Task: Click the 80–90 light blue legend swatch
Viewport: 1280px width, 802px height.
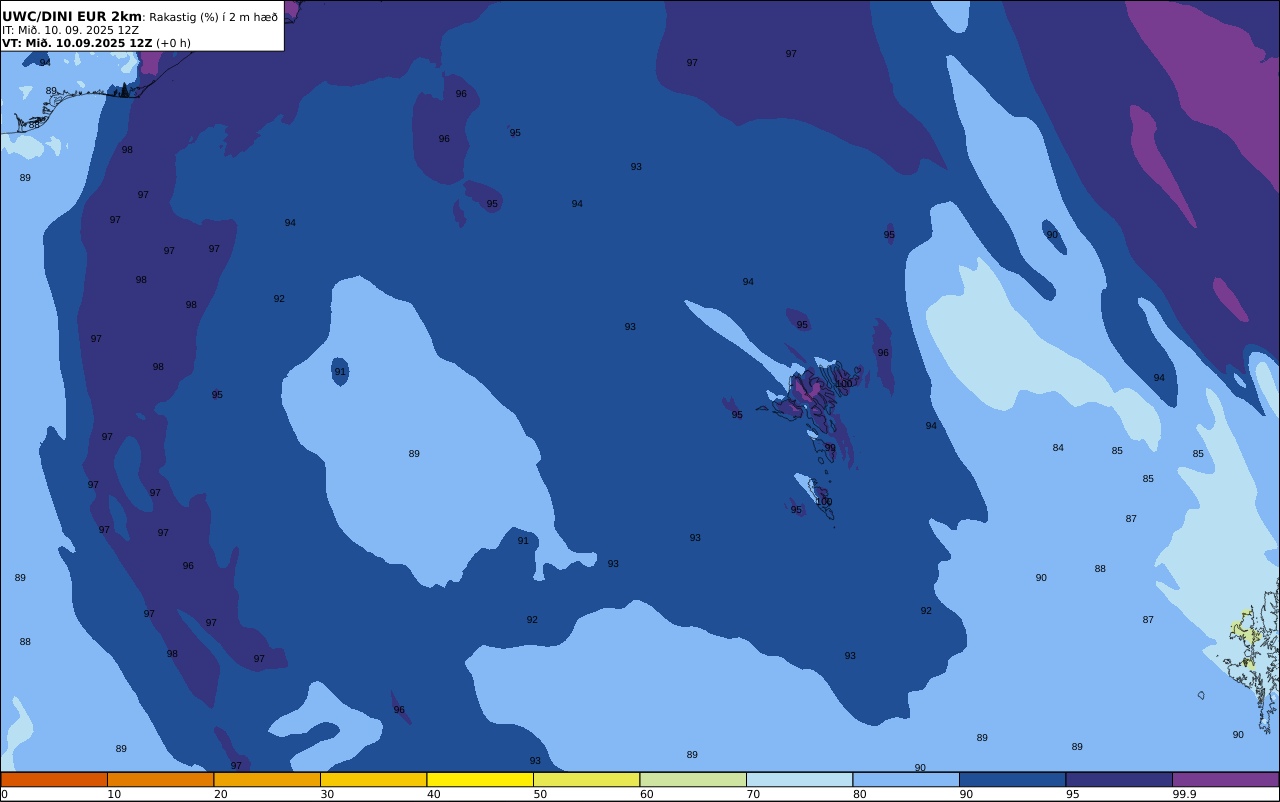Action: [906, 779]
